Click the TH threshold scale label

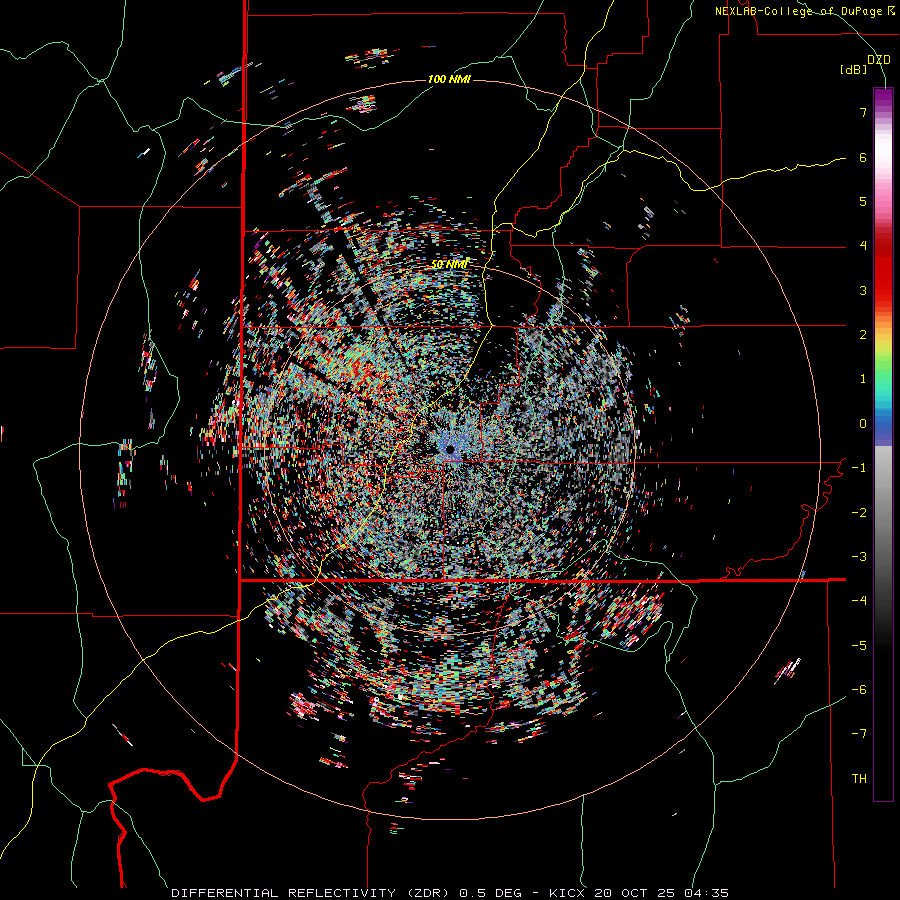coord(859,779)
